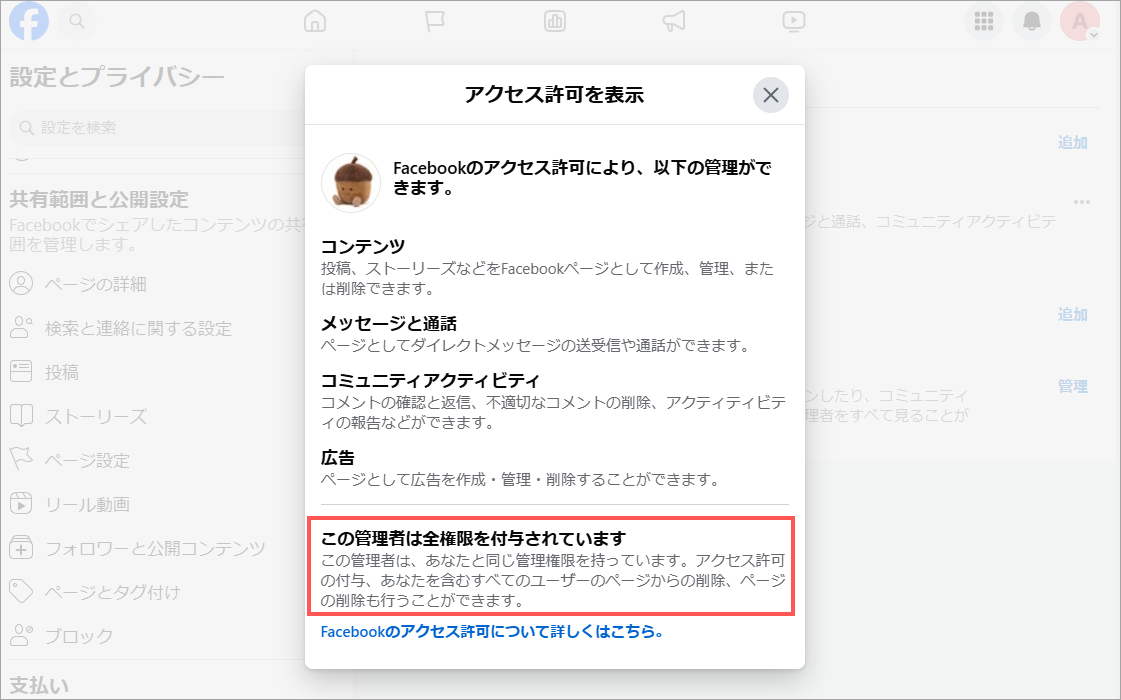Click the 管理 link on the right
The width and height of the screenshot is (1121, 700).
pyautogui.click(x=1072, y=387)
